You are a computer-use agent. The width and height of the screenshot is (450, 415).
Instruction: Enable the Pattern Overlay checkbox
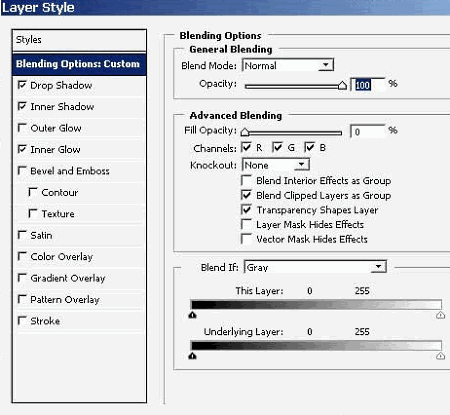click(x=22, y=299)
